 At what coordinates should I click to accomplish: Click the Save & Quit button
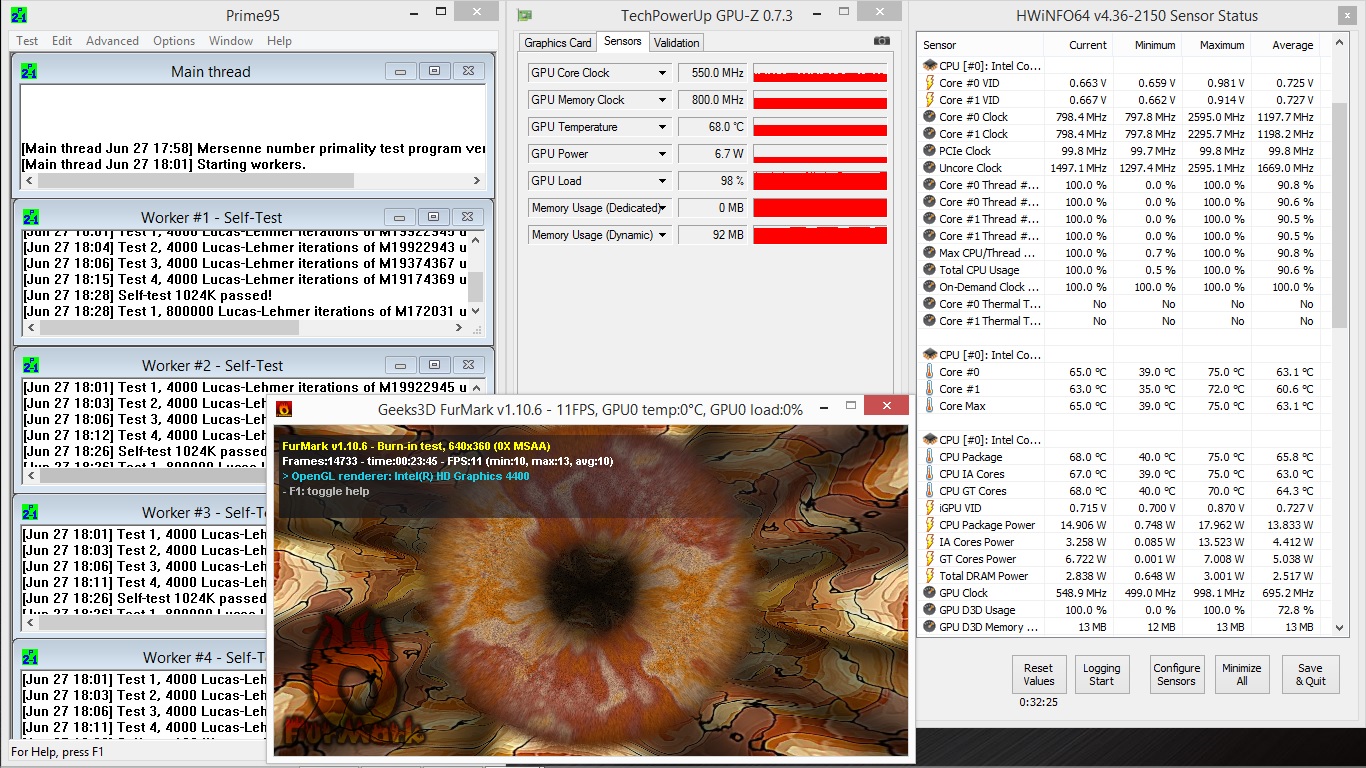[x=1310, y=674]
